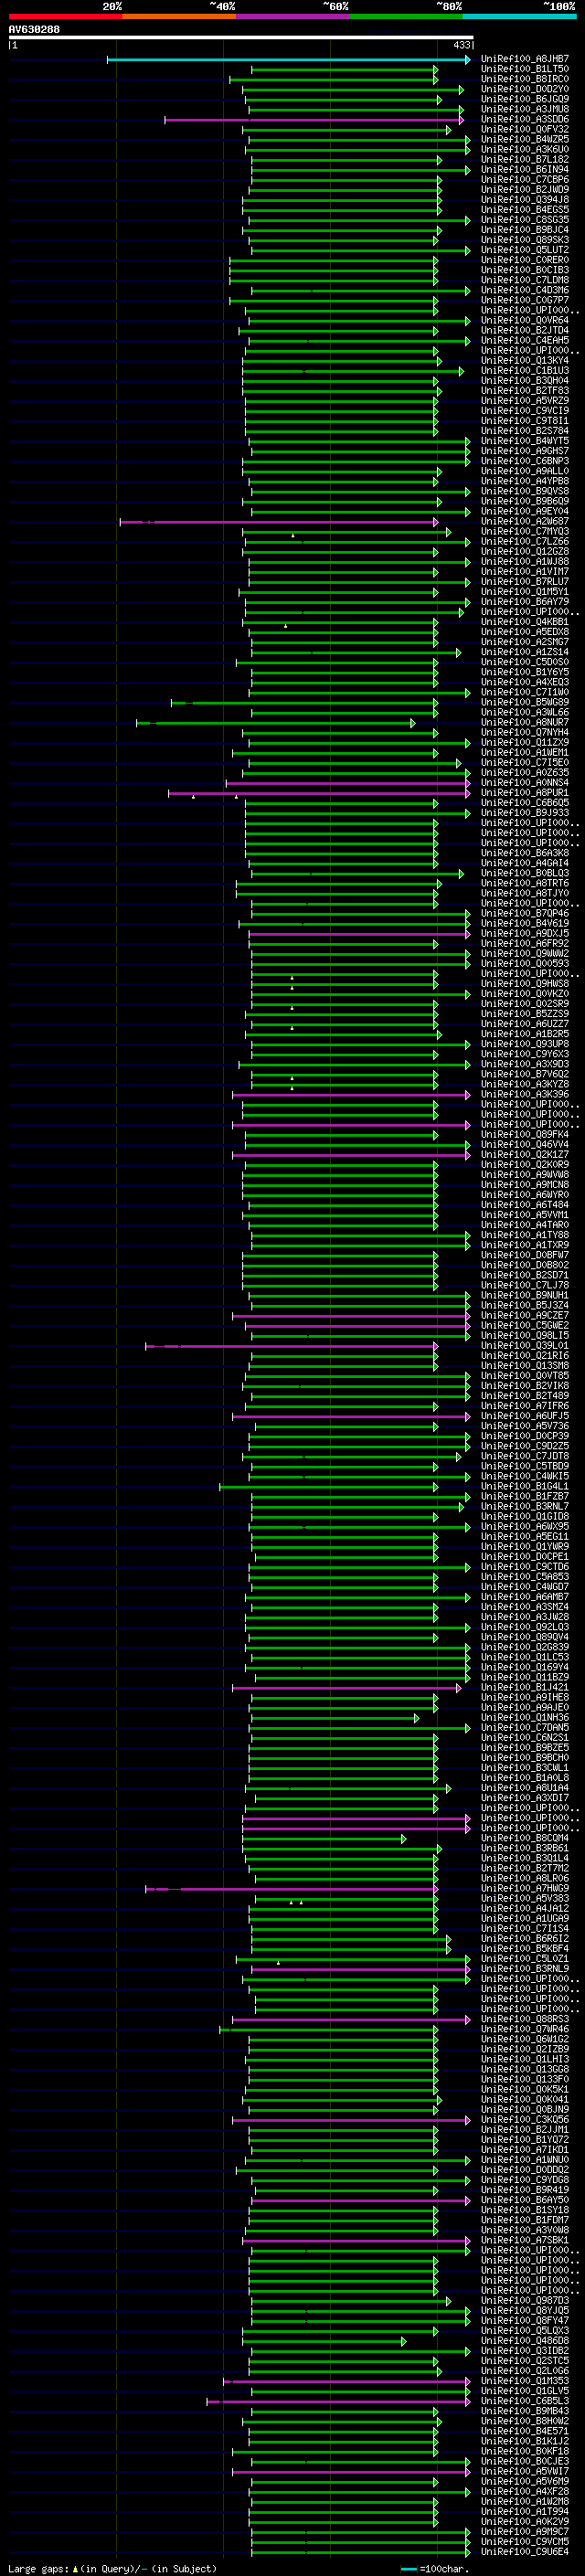Open hit UniRef100_A3K6U0
This screenshot has height=2576, width=585.
525,150
